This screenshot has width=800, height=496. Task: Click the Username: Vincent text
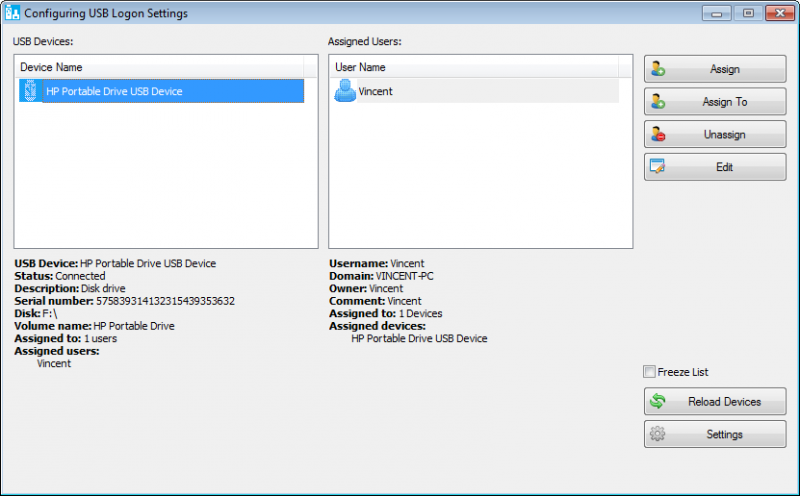(377, 263)
